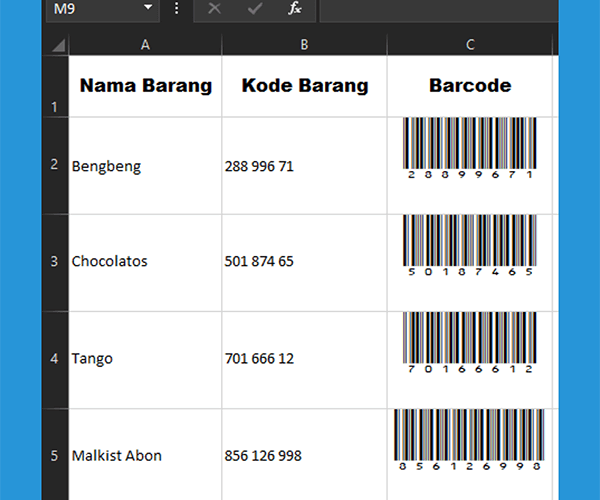This screenshot has width=600, height=500.
Task: Click the formula bar Cancel X icon
Action: tap(214, 8)
